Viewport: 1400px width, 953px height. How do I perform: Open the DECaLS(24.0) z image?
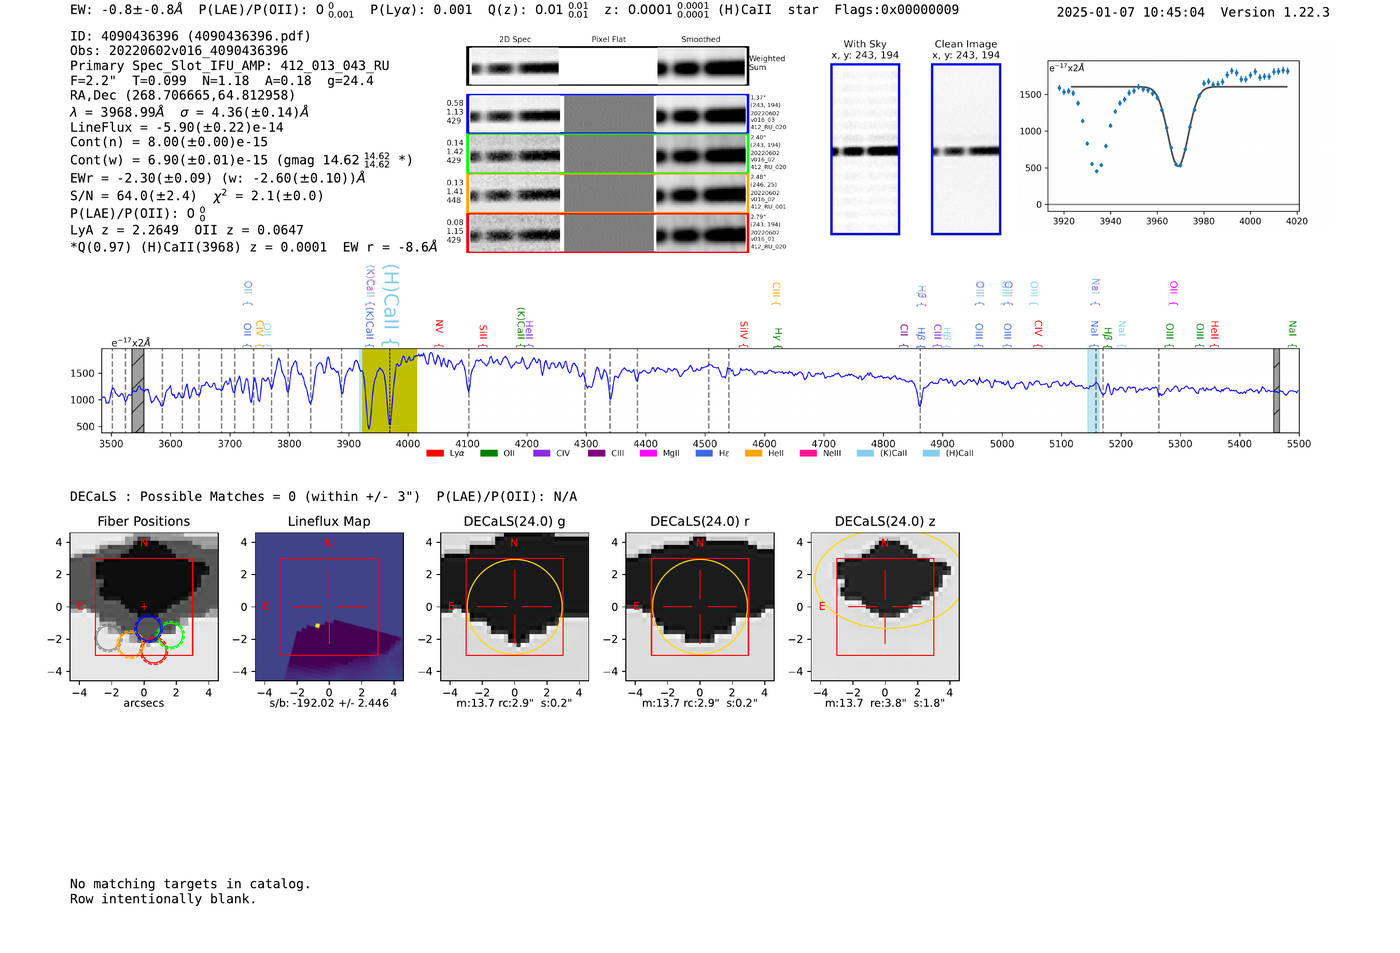click(x=885, y=607)
